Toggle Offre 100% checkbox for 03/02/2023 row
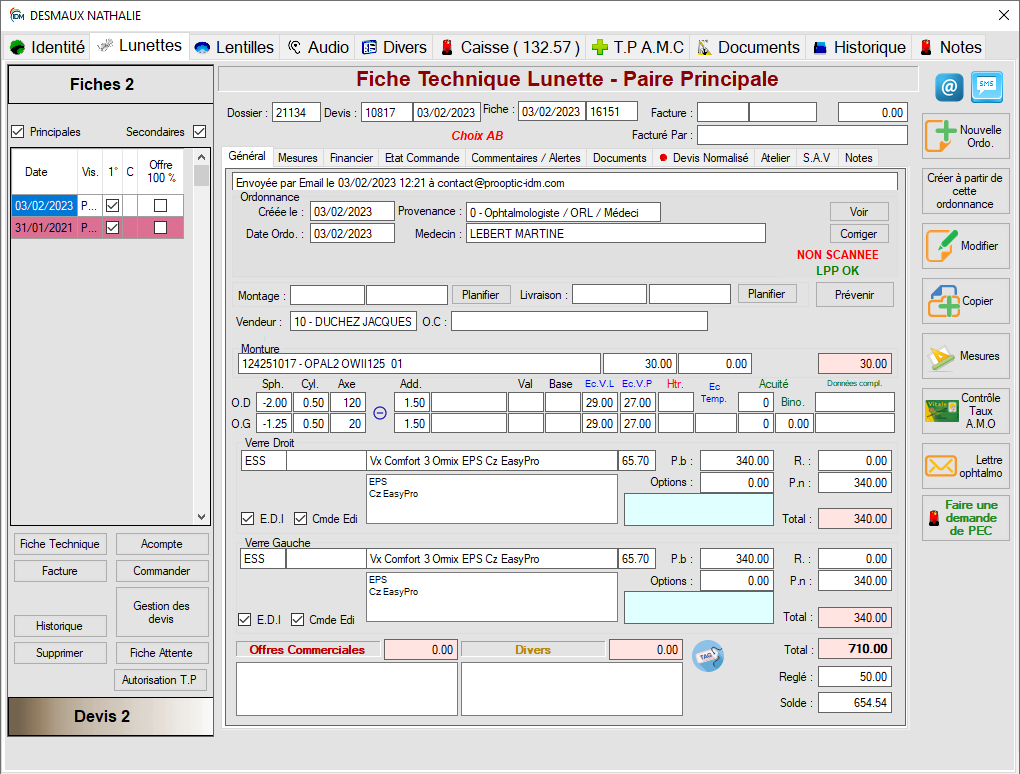Viewport: 1020px width, 774px height. pos(160,206)
